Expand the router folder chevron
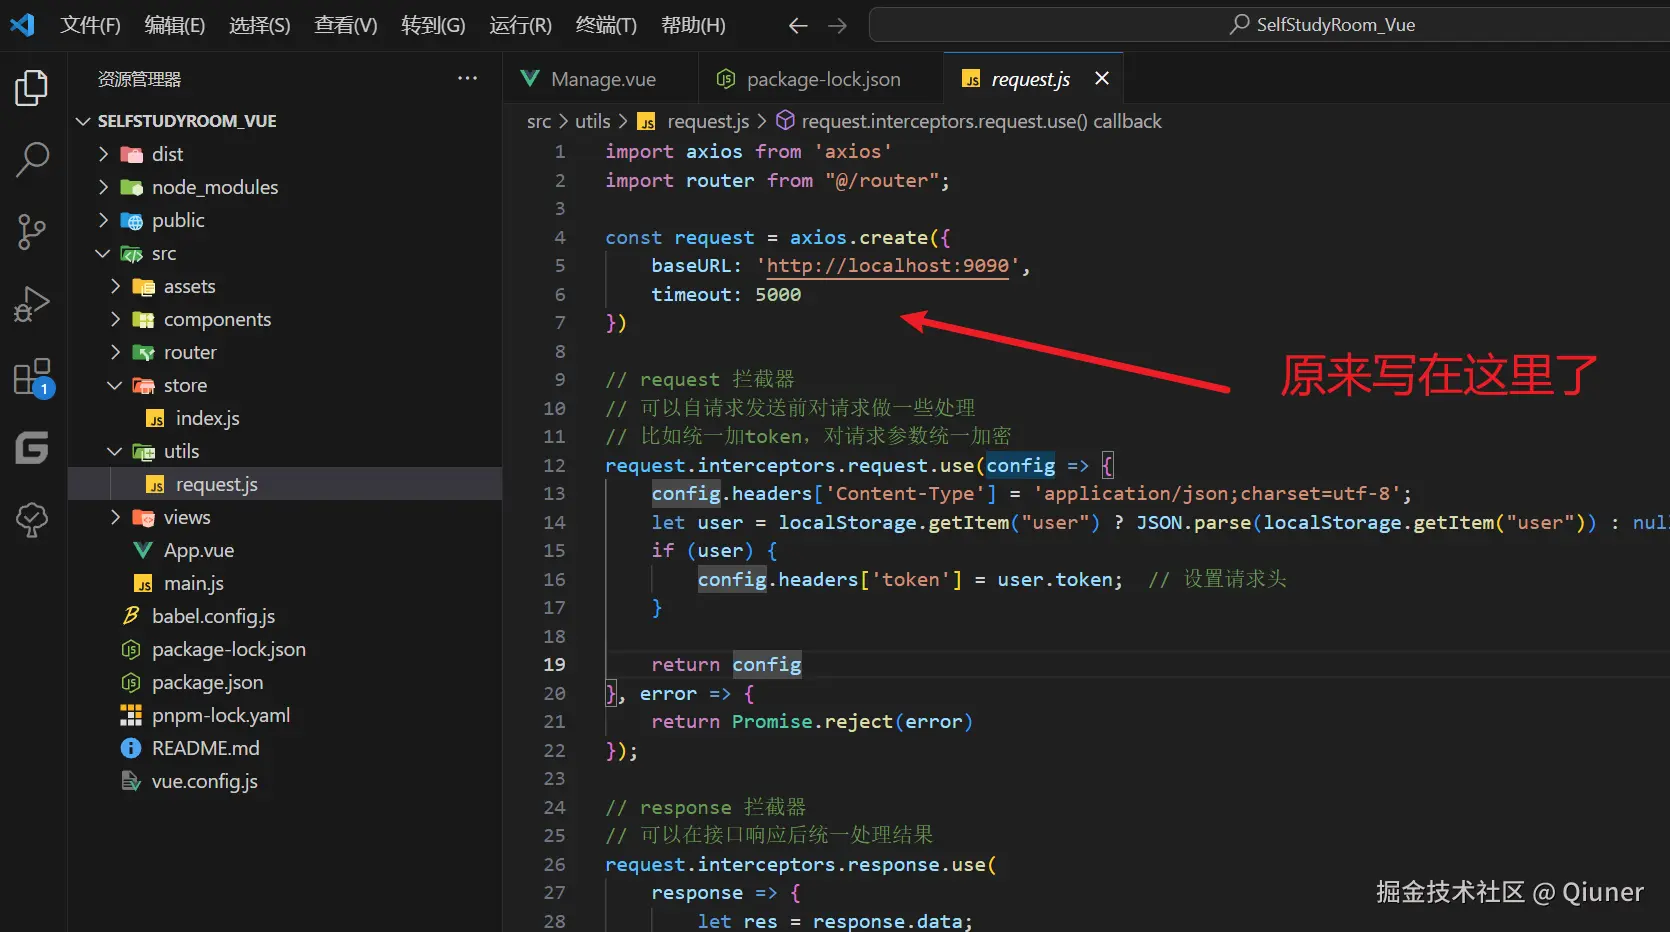This screenshot has height=932, width=1670. tap(115, 352)
